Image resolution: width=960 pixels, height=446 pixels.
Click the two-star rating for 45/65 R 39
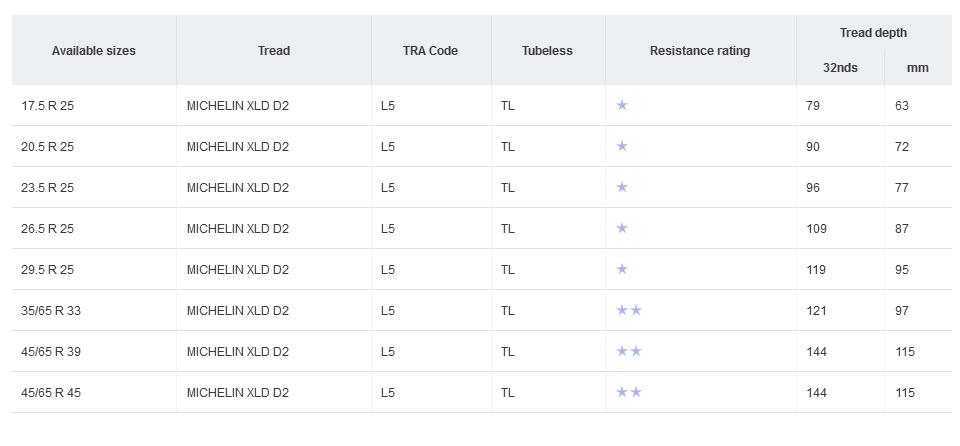pos(629,351)
